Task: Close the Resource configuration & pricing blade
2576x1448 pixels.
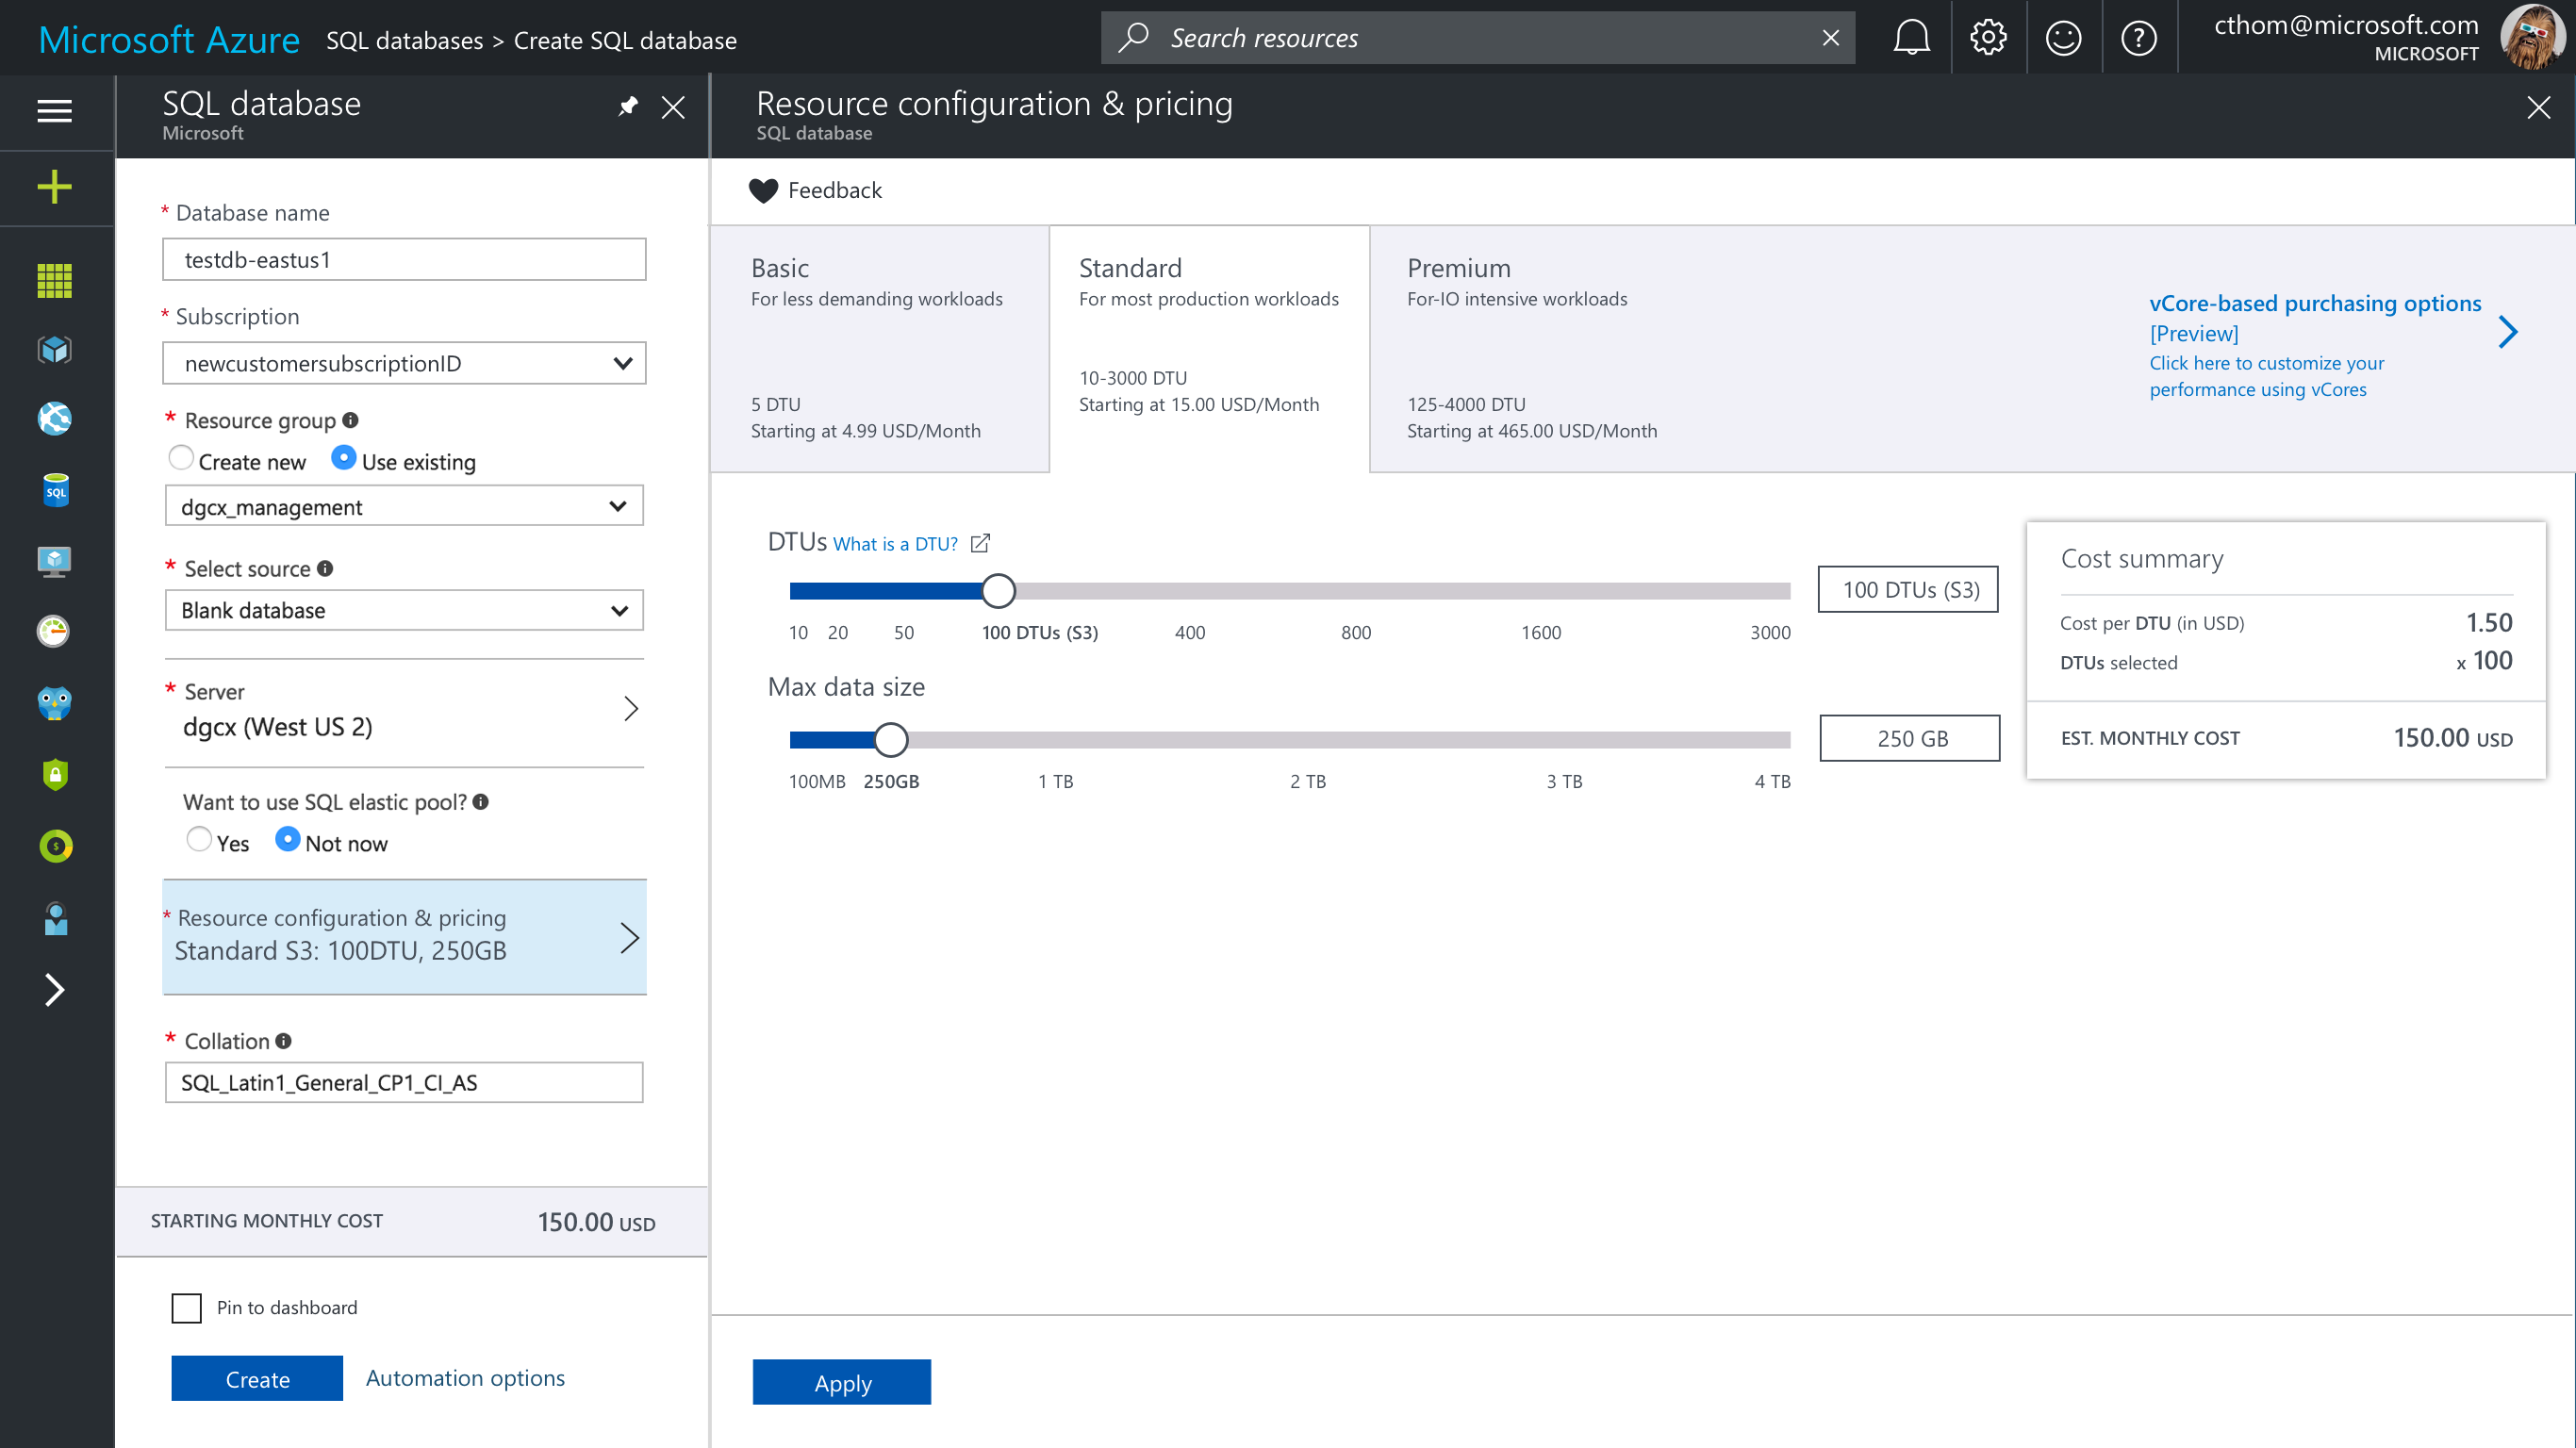Action: tap(2538, 107)
